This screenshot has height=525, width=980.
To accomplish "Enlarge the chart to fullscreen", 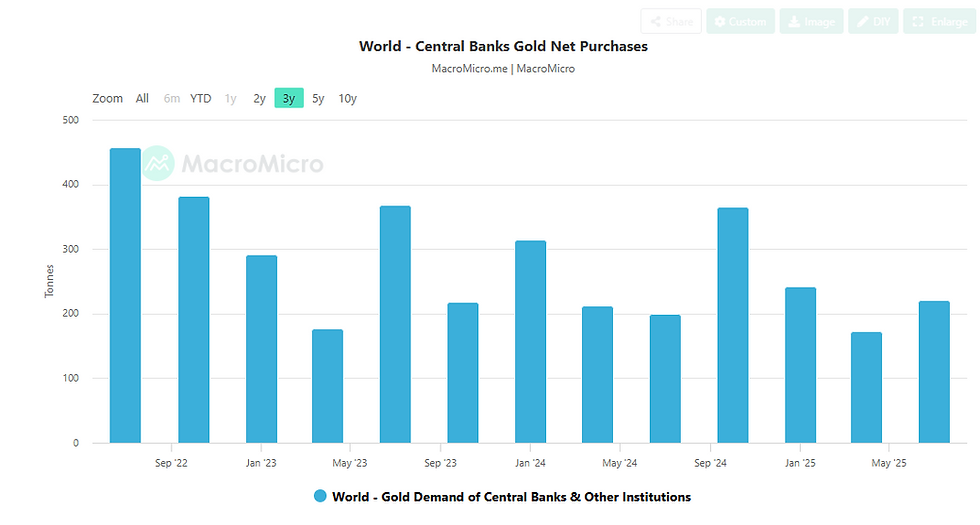I will (x=939, y=21).
